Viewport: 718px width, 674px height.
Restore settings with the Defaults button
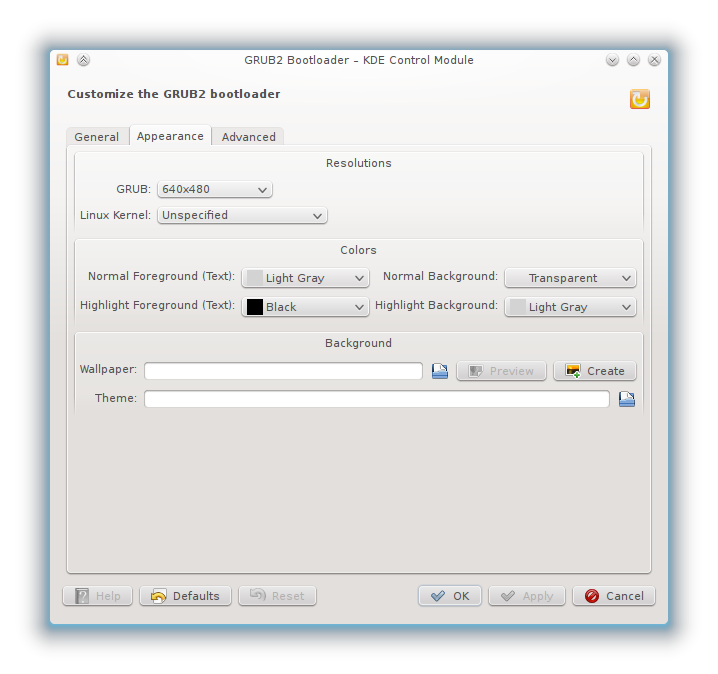185,596
